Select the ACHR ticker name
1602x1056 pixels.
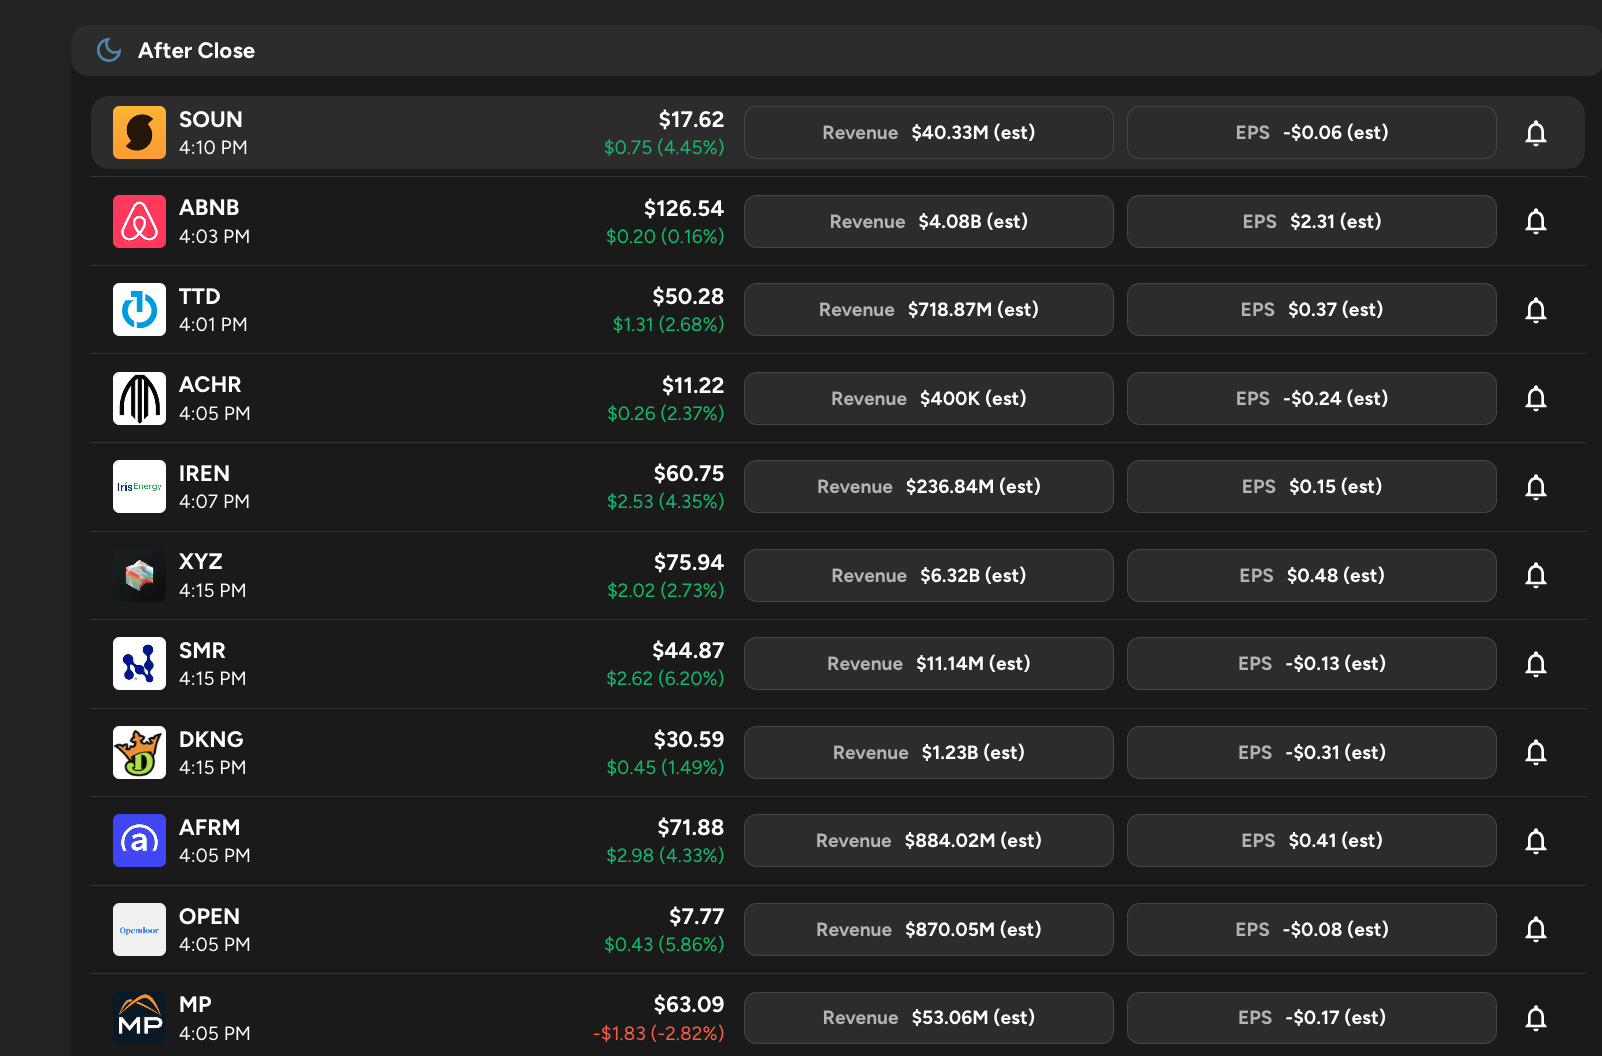(x=210, y=384)
